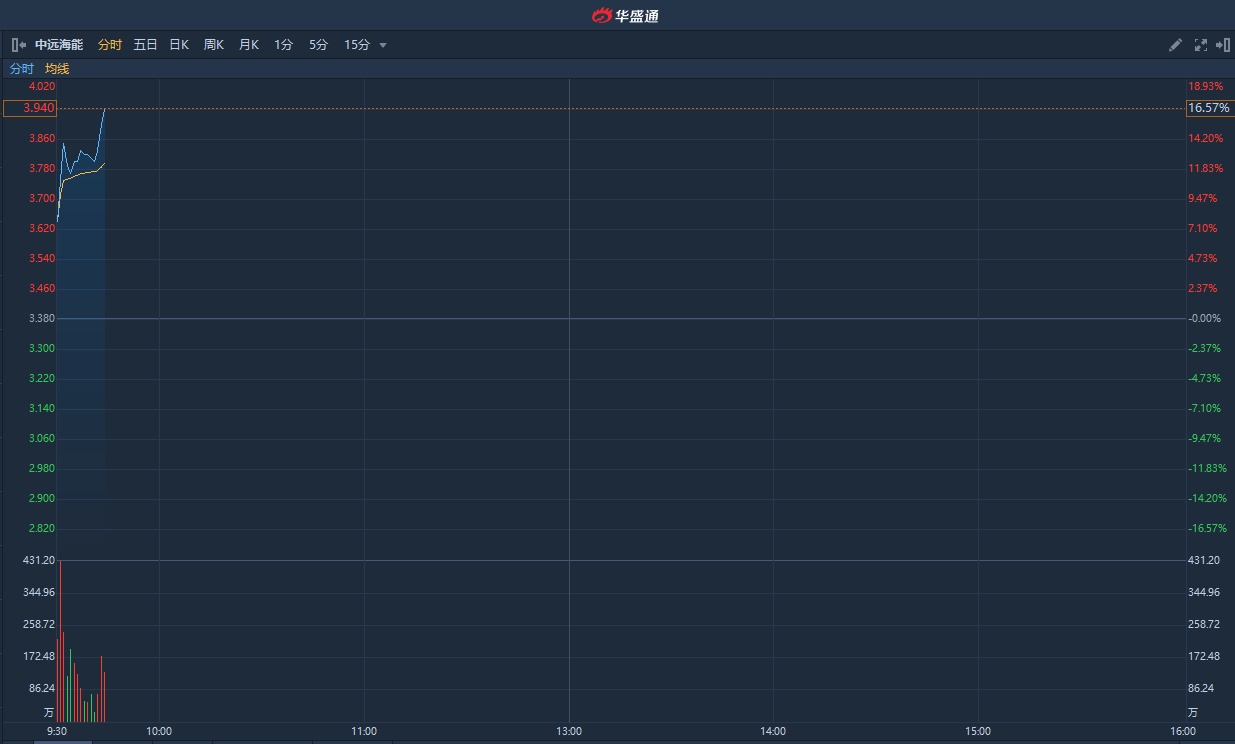
Task: Toggle the 均线 average line legend
Action: tap(57, 69)
